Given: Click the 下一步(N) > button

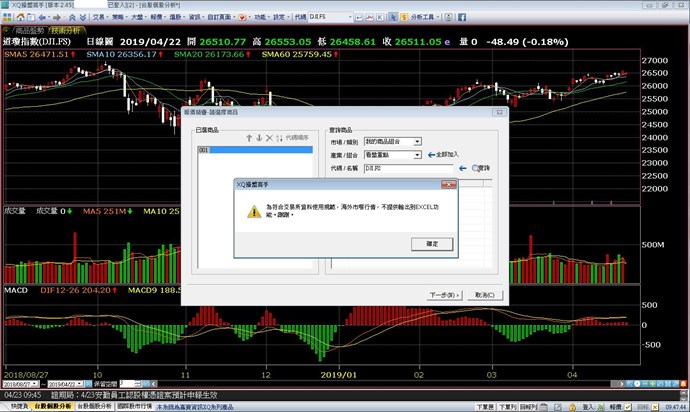Looking at the screenshot, I should pyautogui.click(x=443, y=295).
